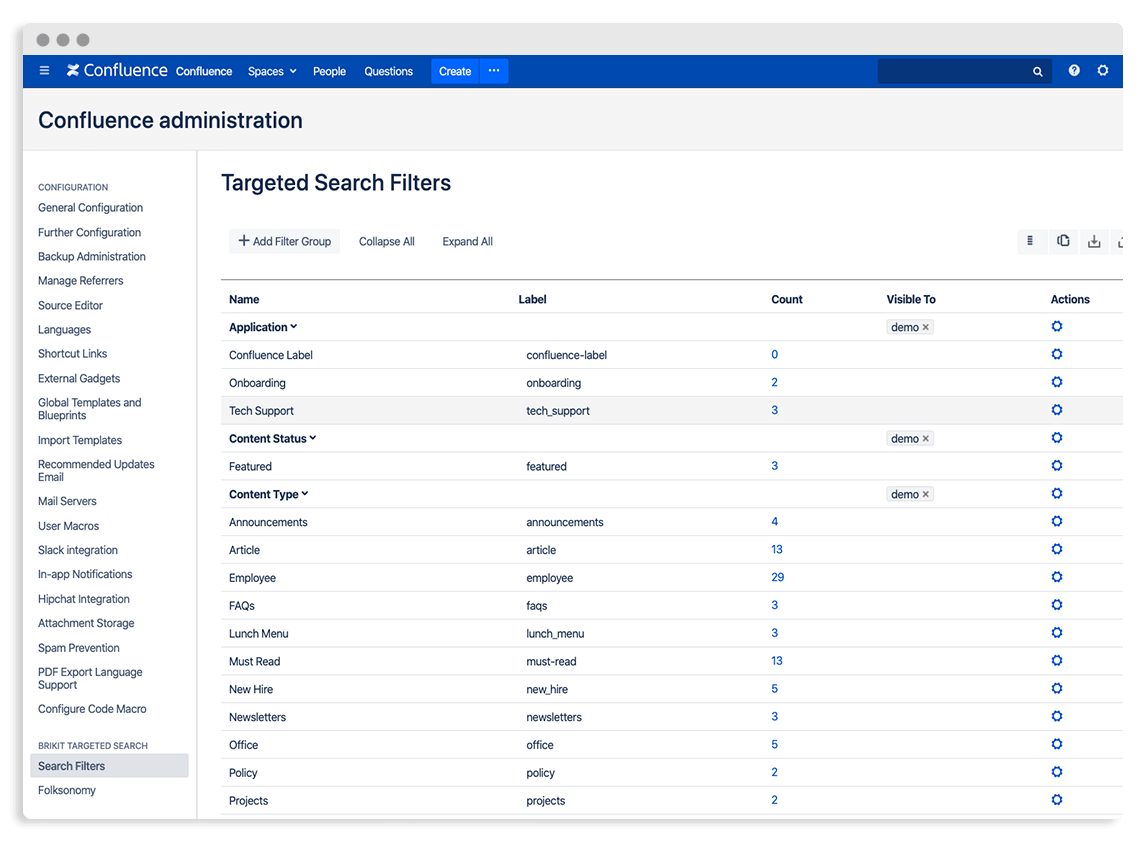
Task: Open actions gear for Employee row
Action: point(1057,577)
